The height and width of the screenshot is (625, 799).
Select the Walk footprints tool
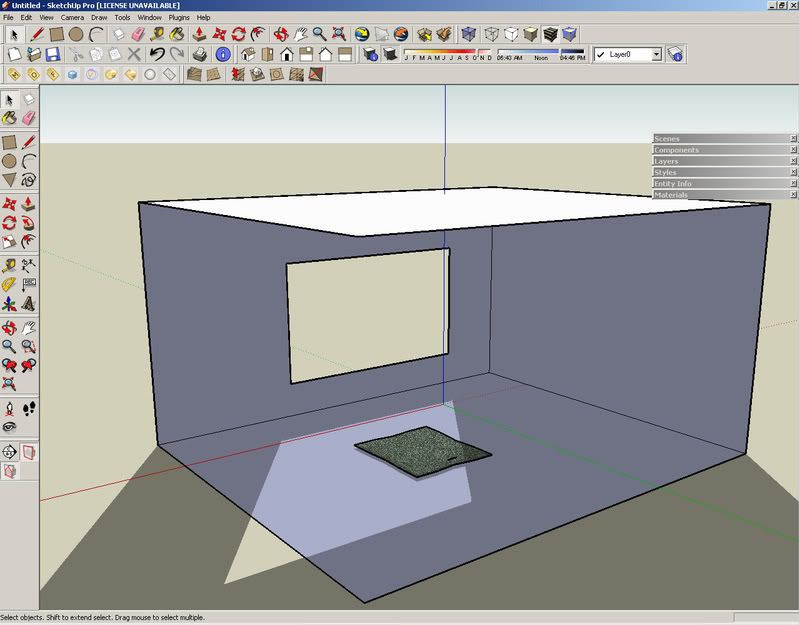[x=29, y=409]
